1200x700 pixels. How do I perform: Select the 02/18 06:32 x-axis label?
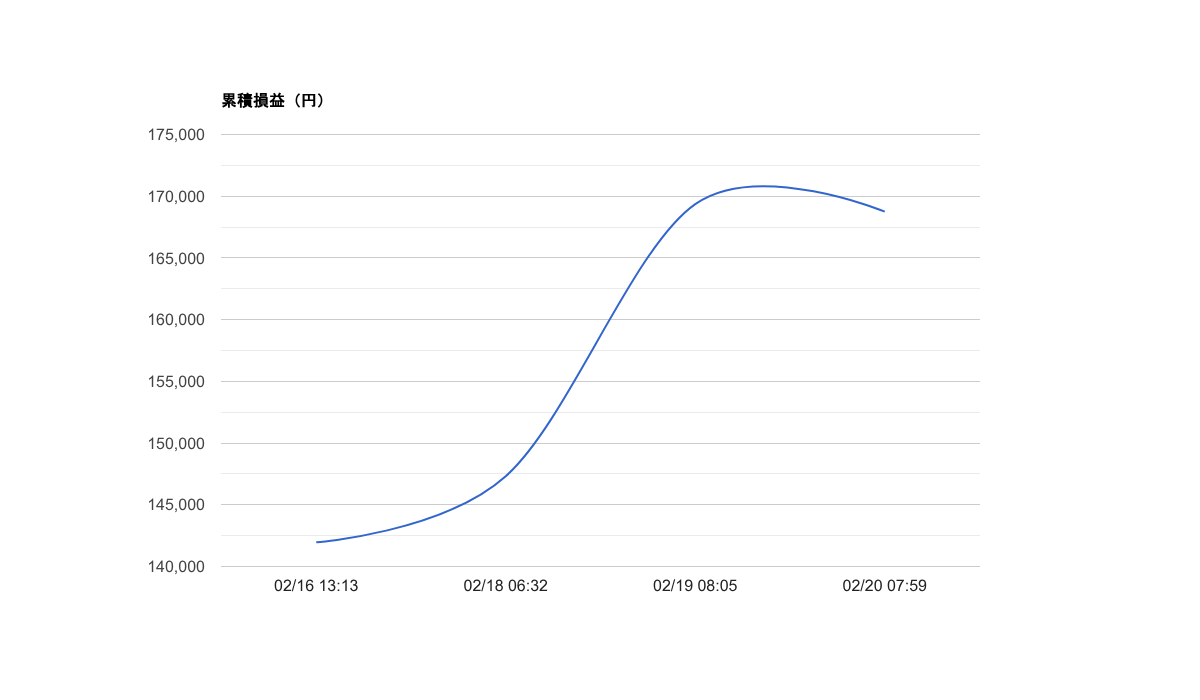(506, 586)
